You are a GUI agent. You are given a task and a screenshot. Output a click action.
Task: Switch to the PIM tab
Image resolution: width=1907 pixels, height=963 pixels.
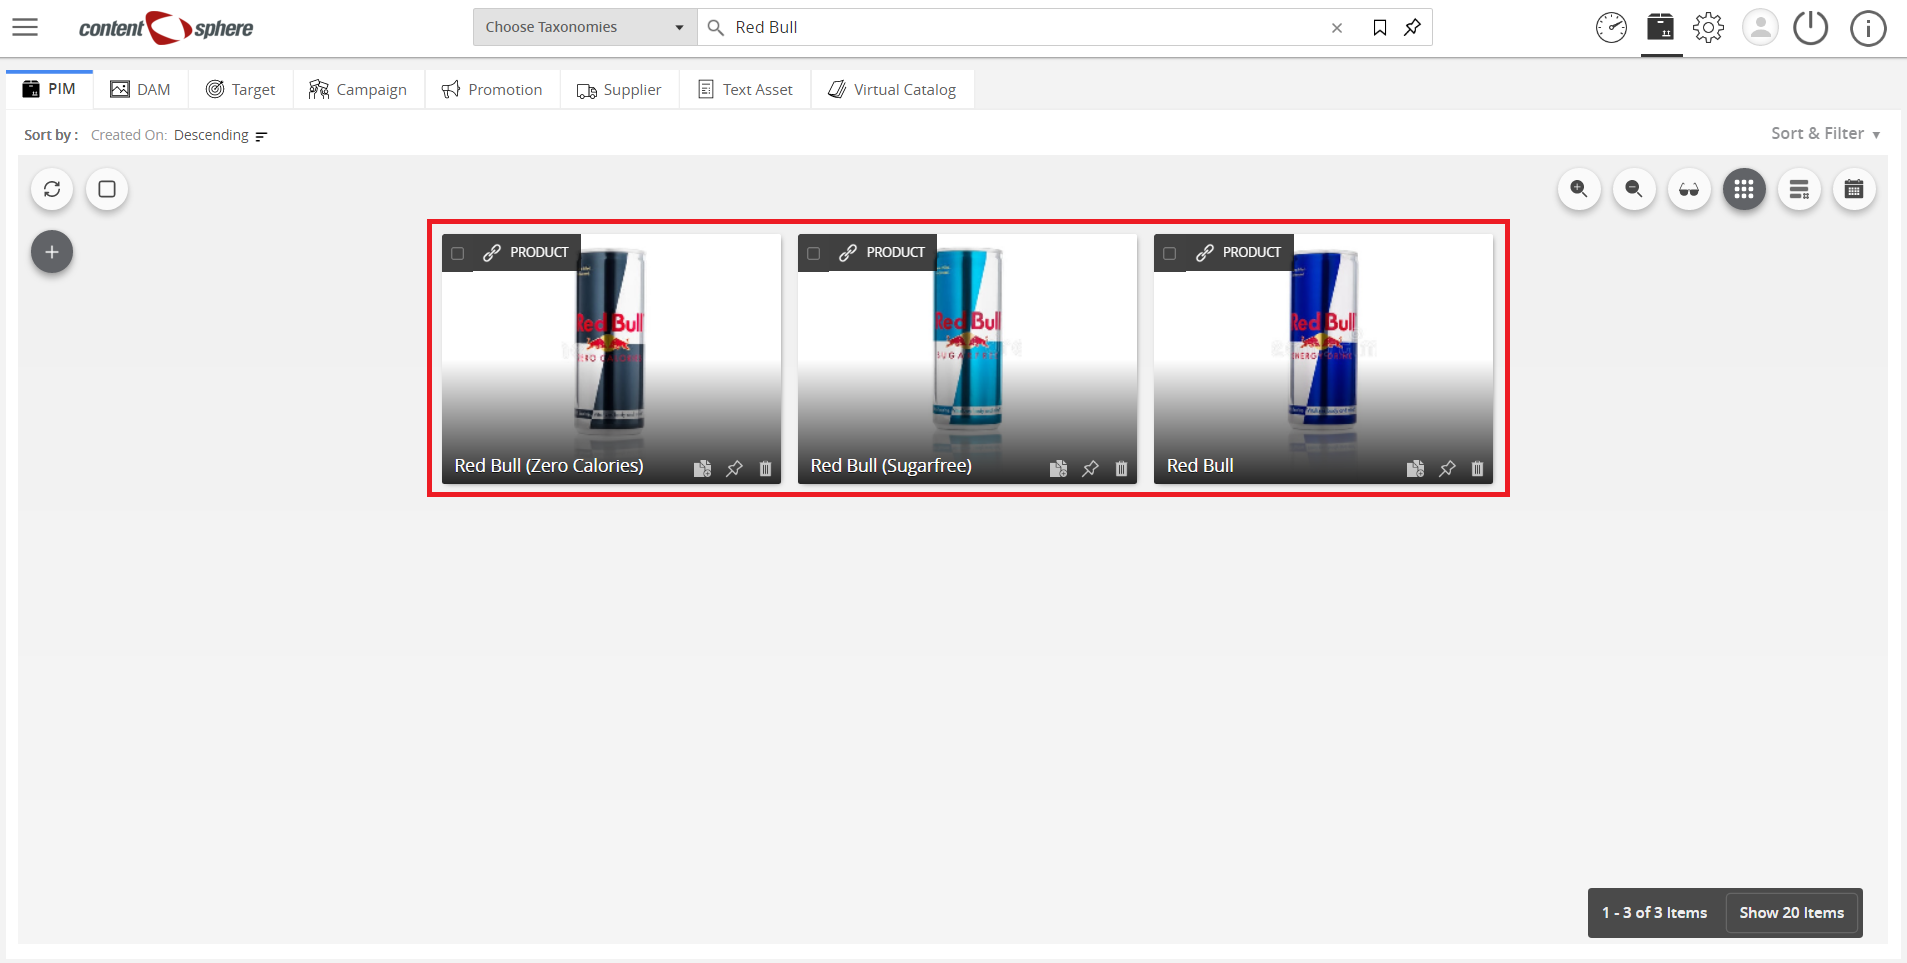(49, 89)
